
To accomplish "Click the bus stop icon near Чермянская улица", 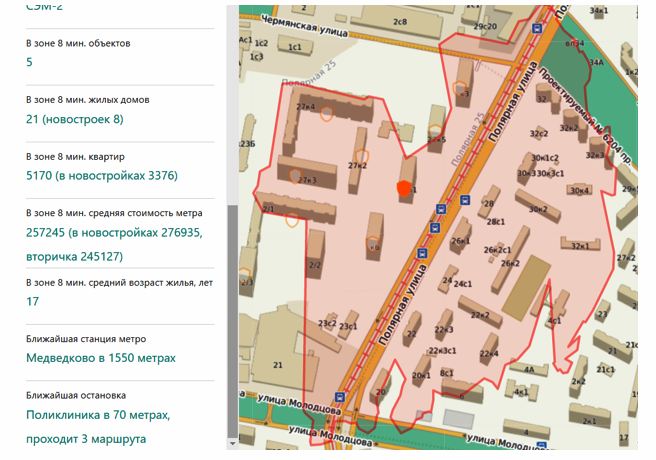I will (539, 29).
